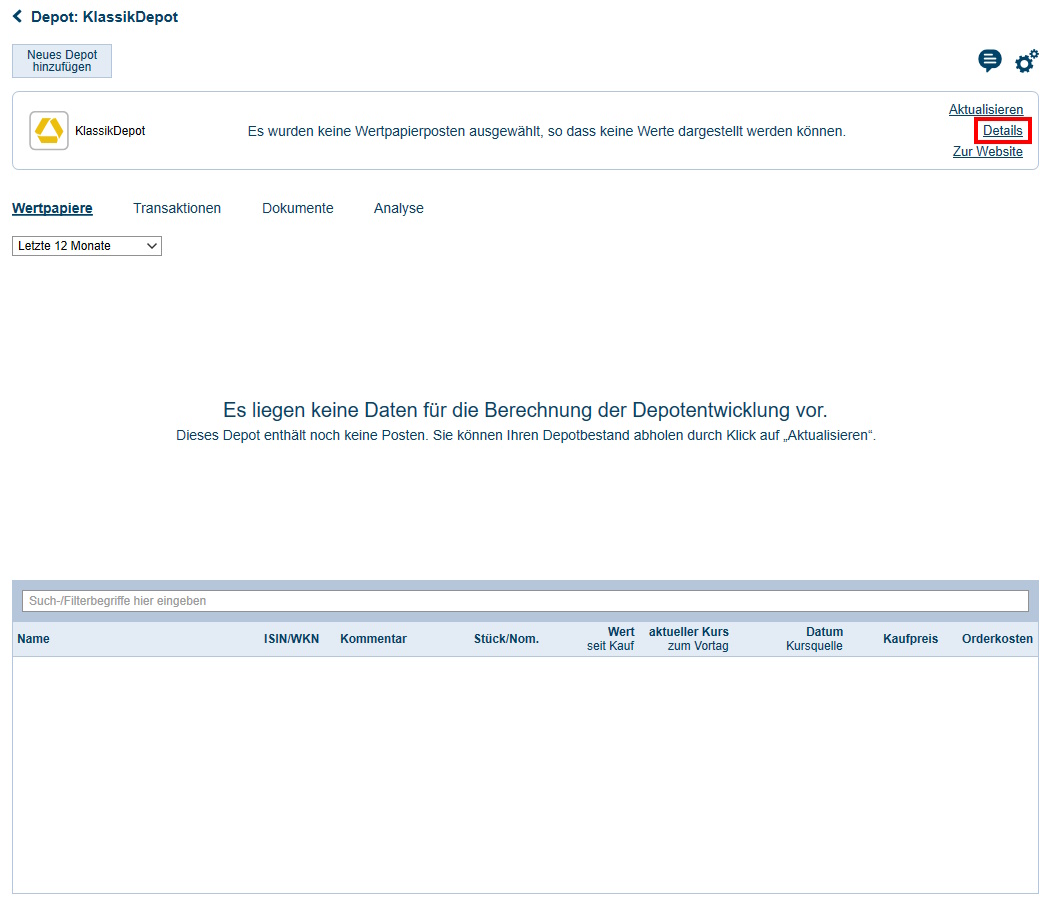Follow the 'Zur Website' link
This screenshot has height=897, width=1046.
point(988,151)
